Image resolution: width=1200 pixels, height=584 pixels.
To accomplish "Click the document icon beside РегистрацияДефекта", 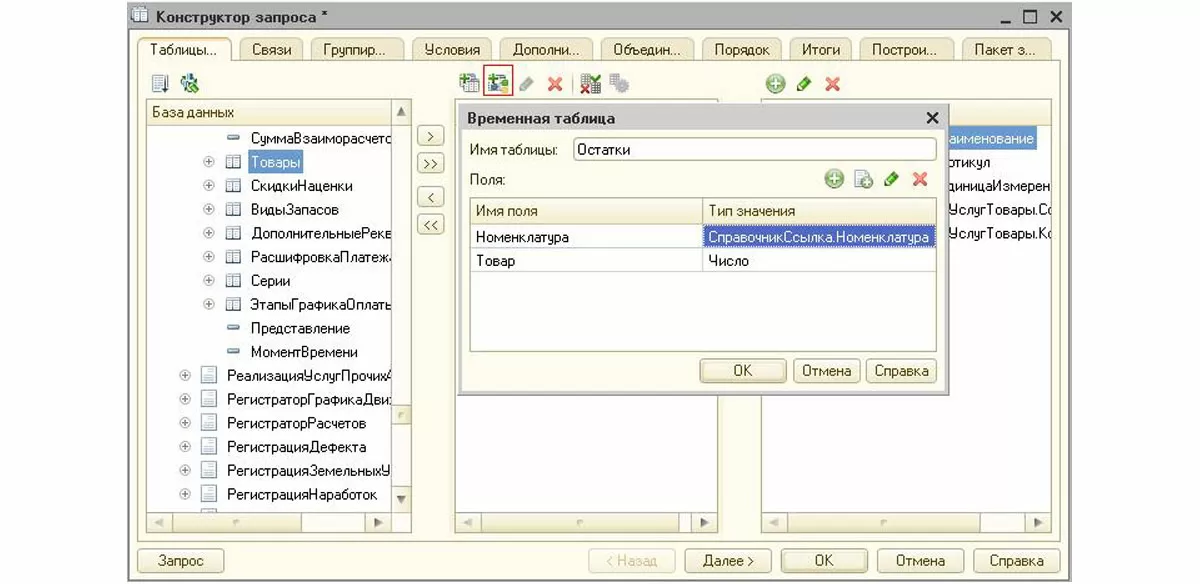I will 209,447.
